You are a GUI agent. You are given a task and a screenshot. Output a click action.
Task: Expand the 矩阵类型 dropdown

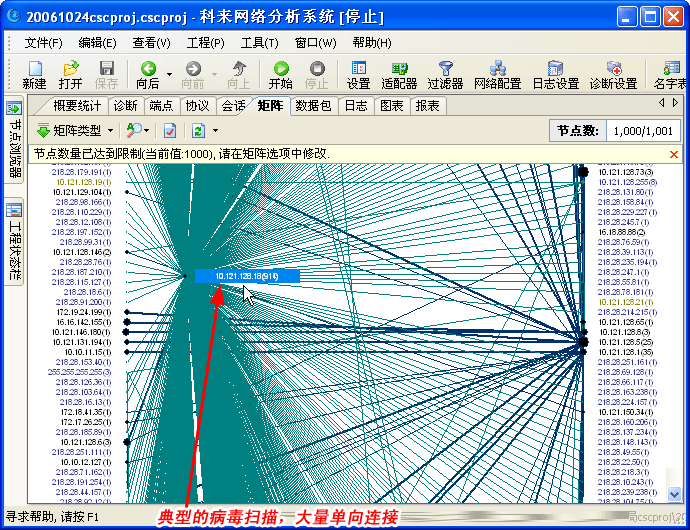point(110,131)
